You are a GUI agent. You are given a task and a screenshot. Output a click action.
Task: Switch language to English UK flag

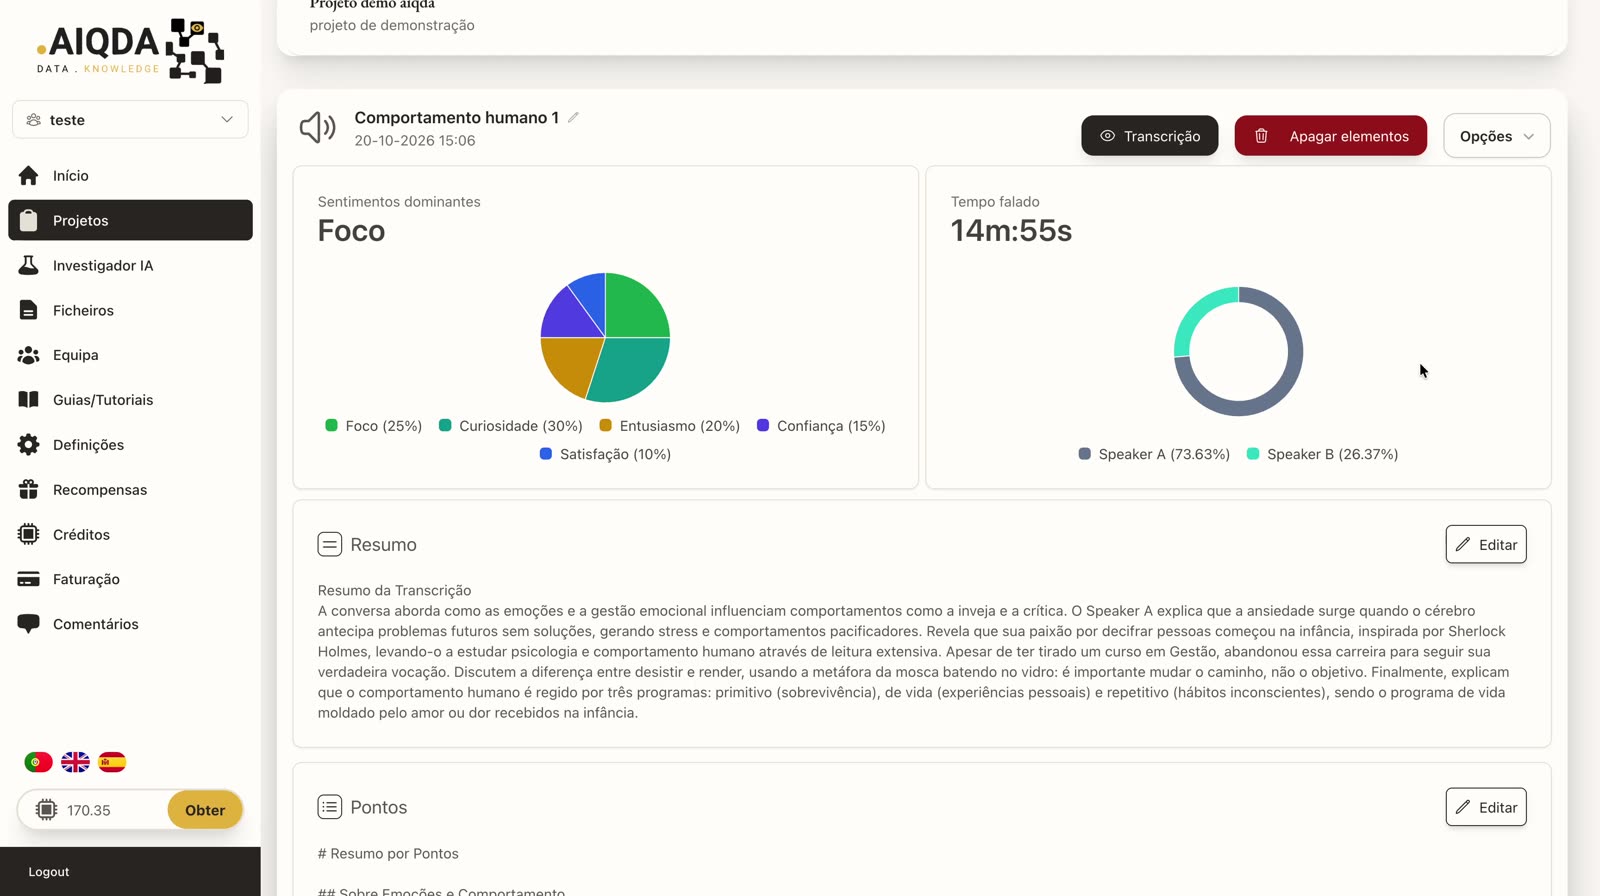(75, 762)
